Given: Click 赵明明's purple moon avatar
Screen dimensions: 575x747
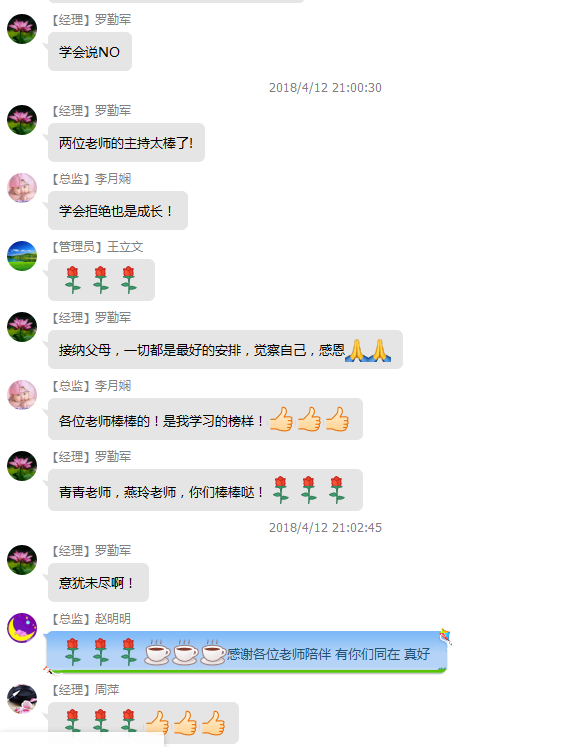Looking at the screenshot, I should tap(22, 628).
